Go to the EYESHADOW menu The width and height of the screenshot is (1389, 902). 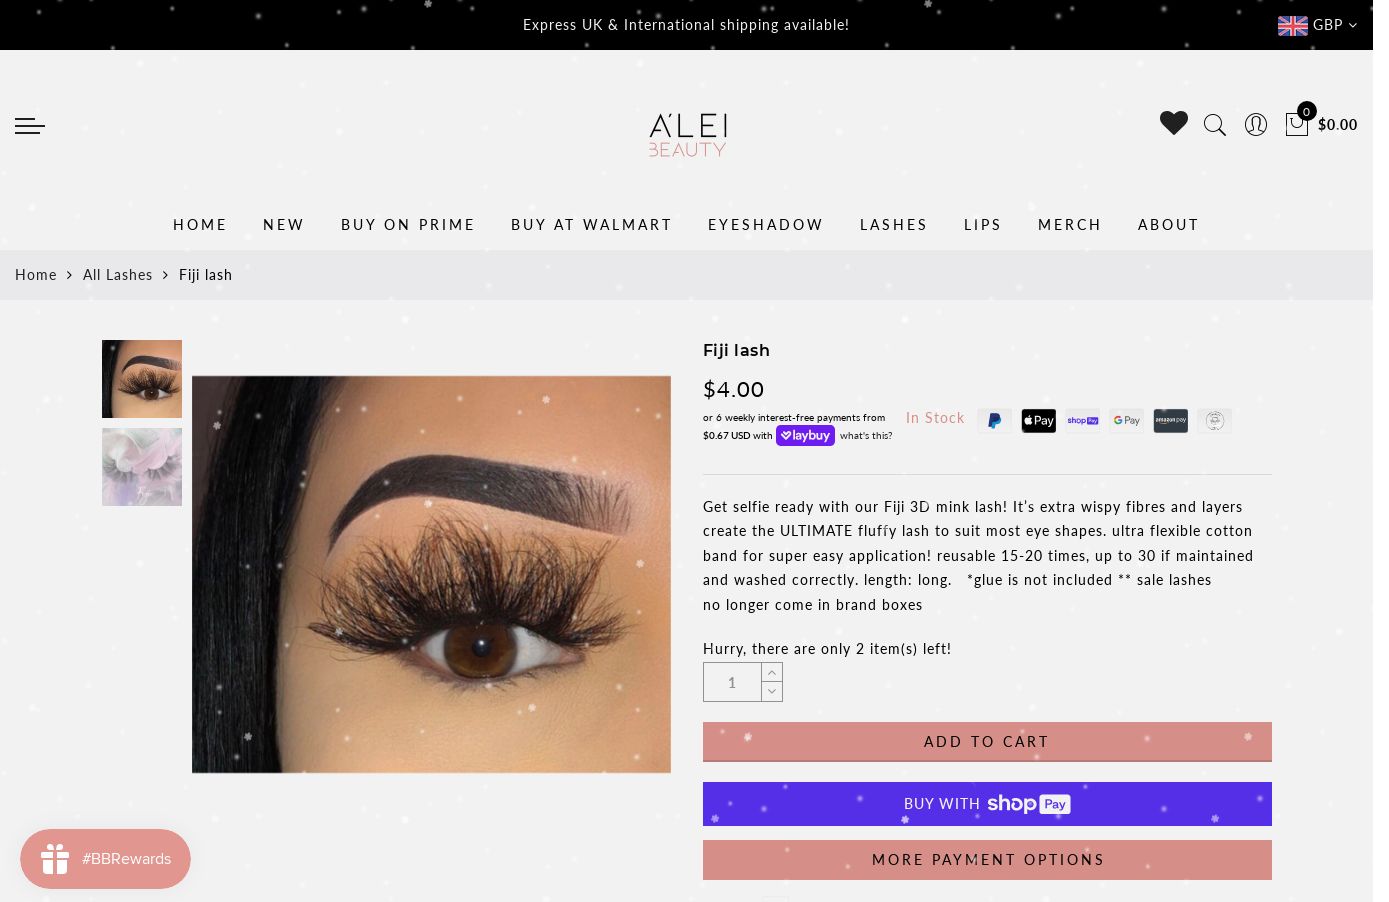(766, 225)
